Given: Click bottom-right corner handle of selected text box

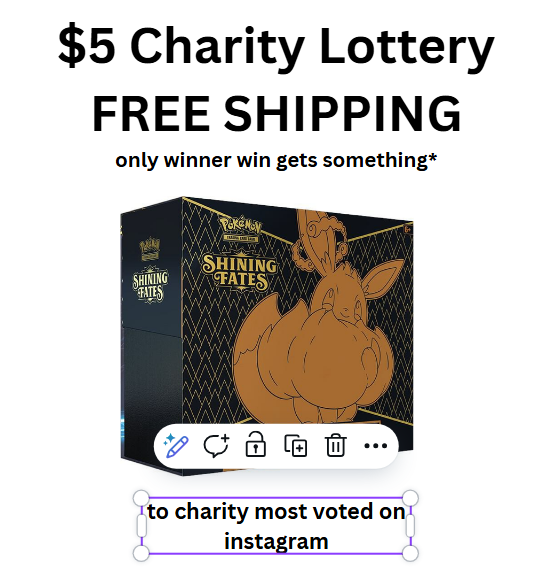Looking at the screenshot, I should [x=410, y=553].
